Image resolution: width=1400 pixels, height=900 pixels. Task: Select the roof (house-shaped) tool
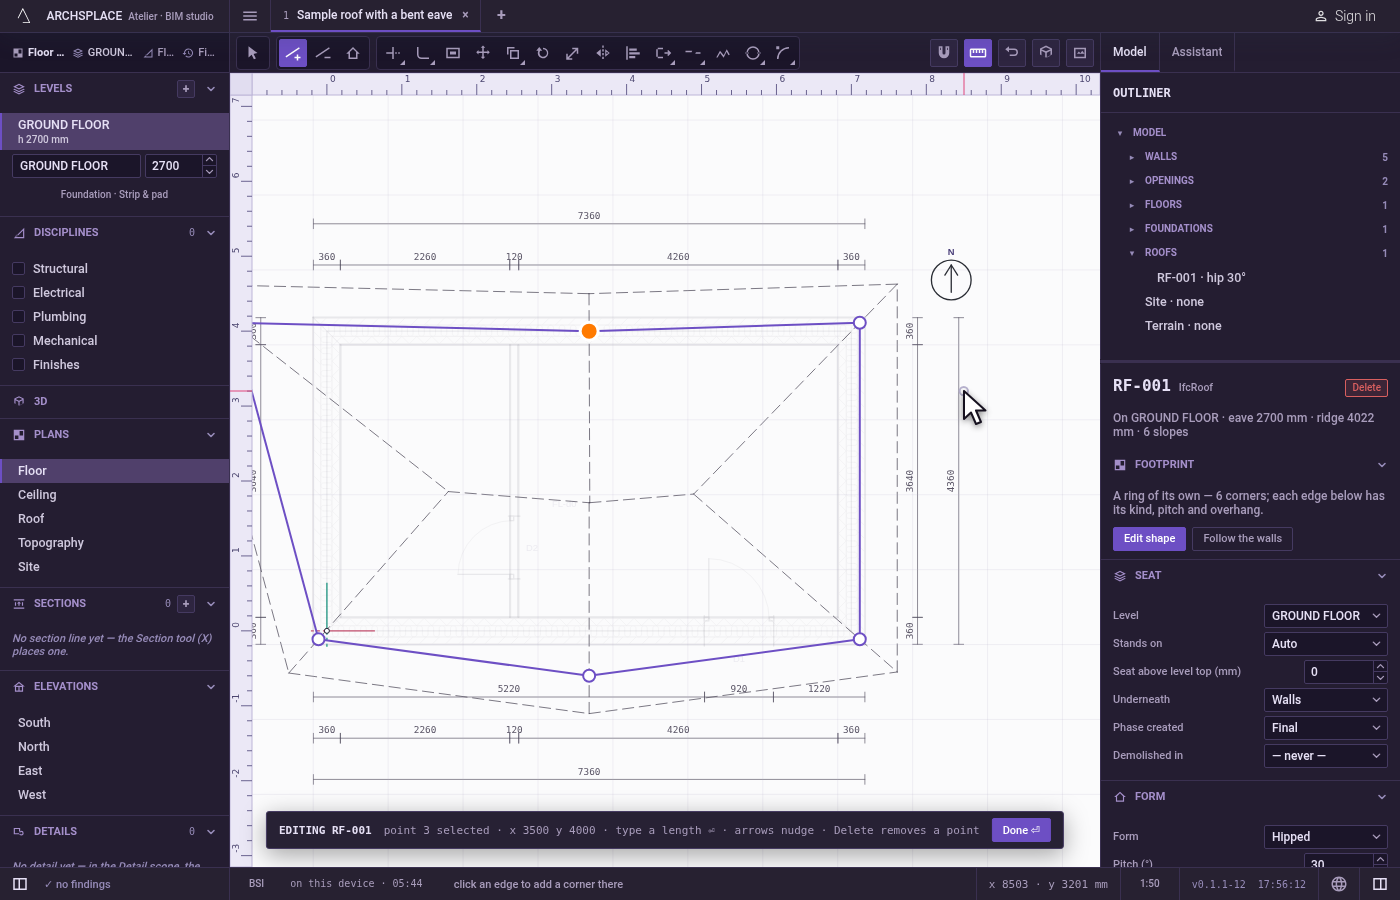pyautogui.click(x=353, y=53)
